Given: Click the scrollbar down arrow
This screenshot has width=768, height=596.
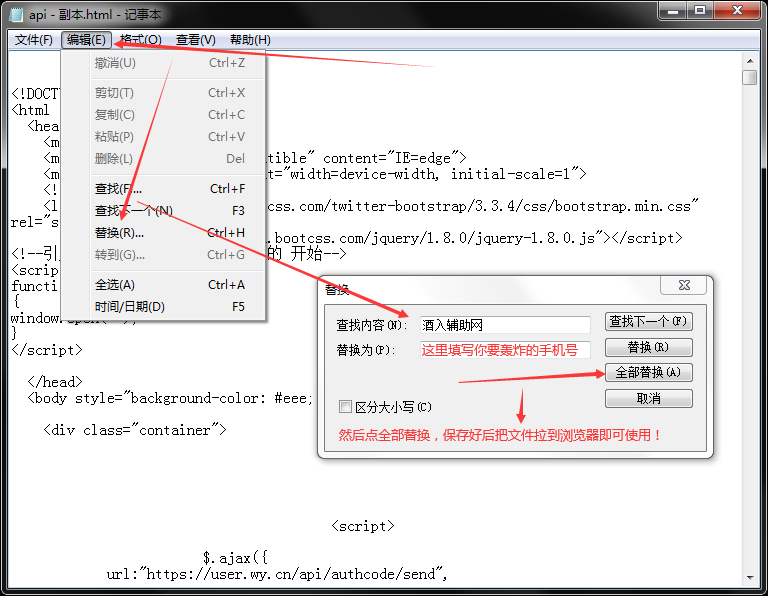Looking at the screenshot, I should (750, 578).
